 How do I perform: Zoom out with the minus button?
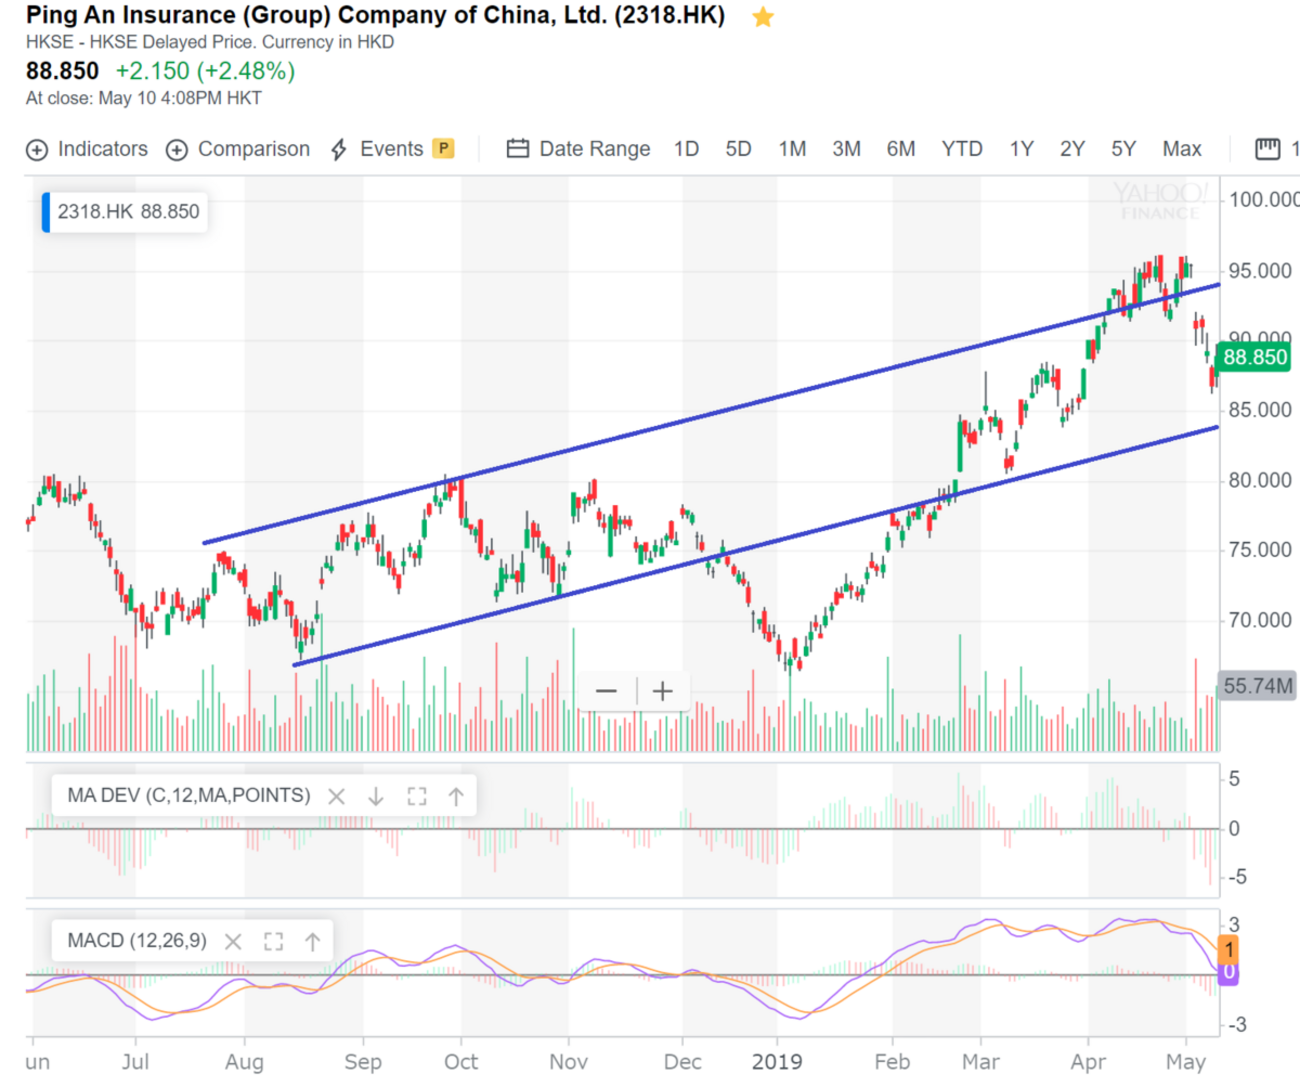coord(606,691)
